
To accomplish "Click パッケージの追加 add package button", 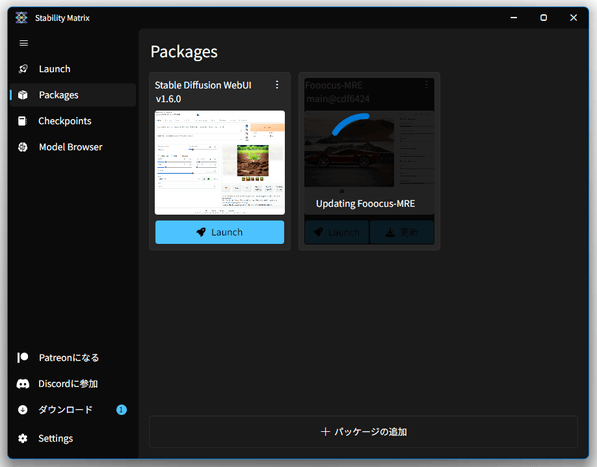I will pyautogui.click(x=364, y=432).
